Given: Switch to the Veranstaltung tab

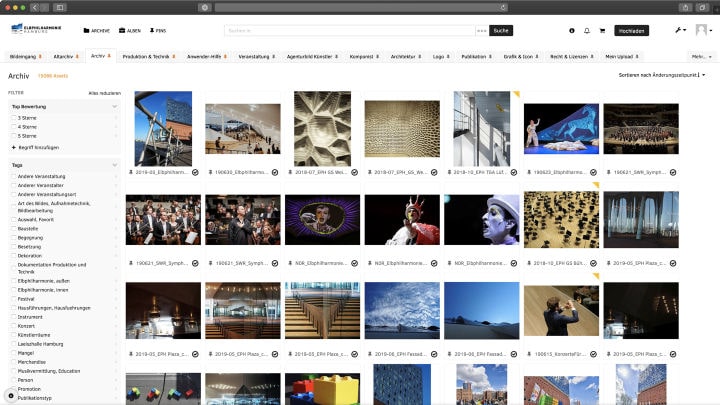Looking at the screenshot, I should pos(253,56).
